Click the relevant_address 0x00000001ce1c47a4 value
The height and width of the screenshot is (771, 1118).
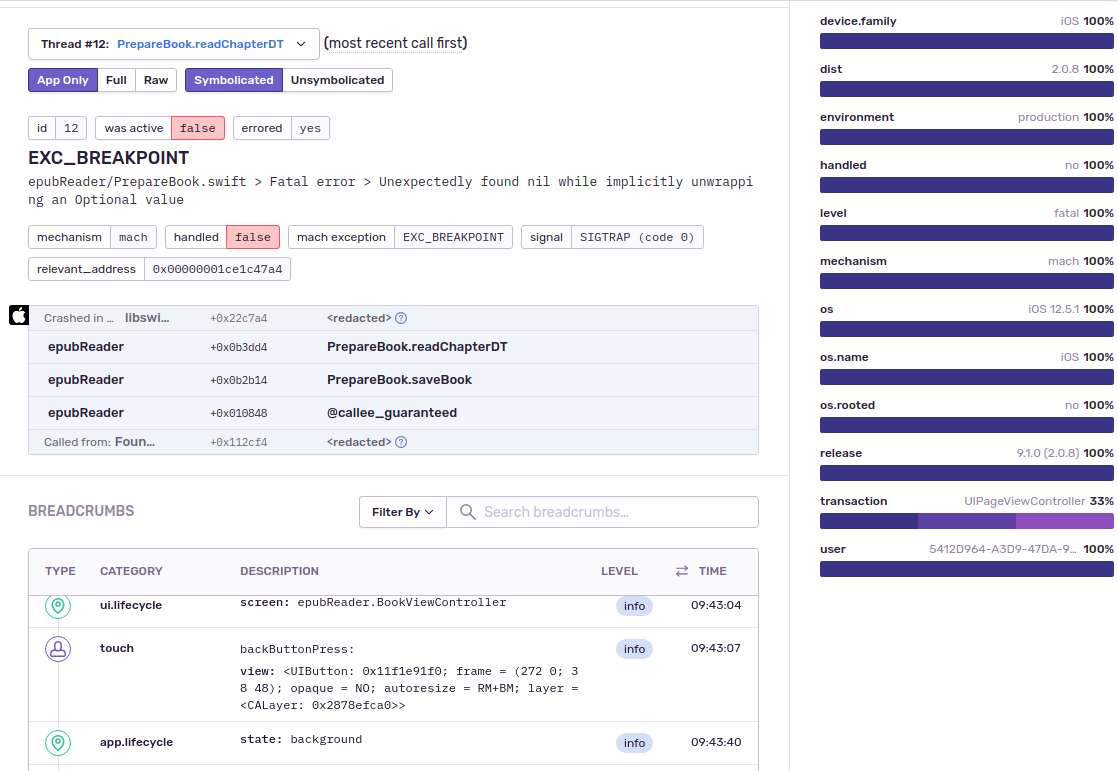(x=217, y=270)
